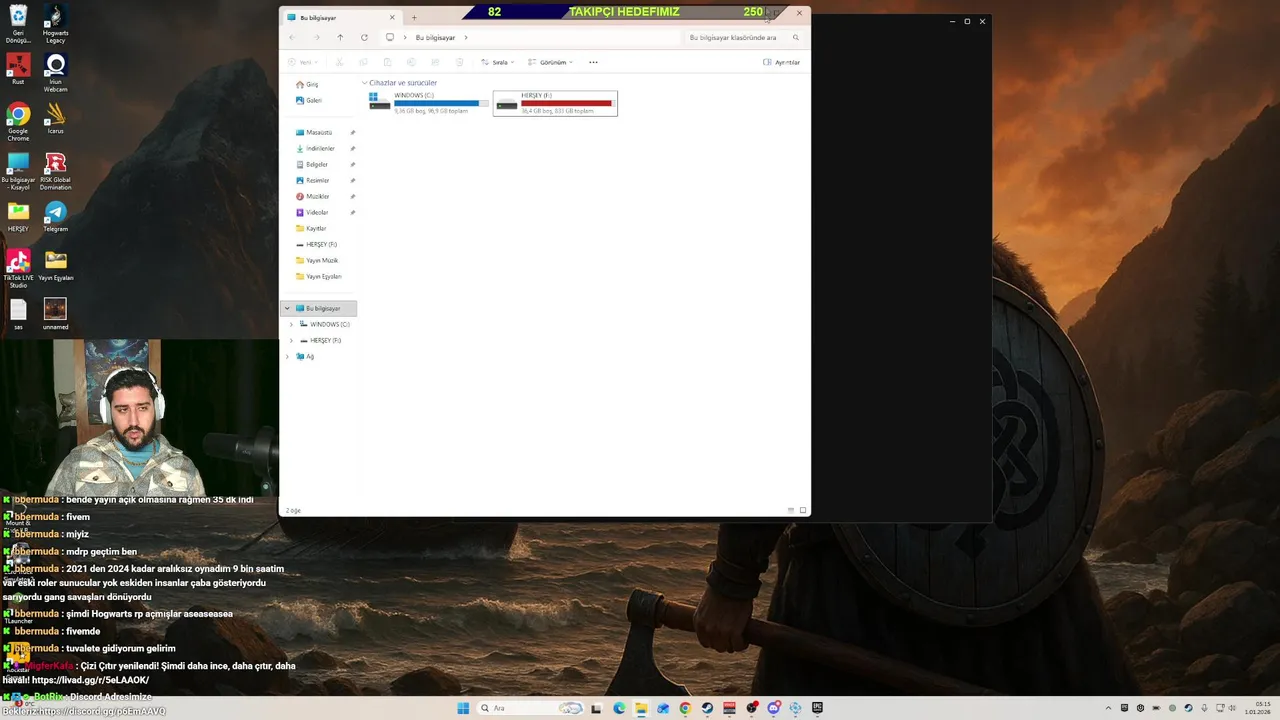Collapse 'Cihazlar ve sürücüler' group
Viewport: 1280px width, 720px height.
[365, 83]
